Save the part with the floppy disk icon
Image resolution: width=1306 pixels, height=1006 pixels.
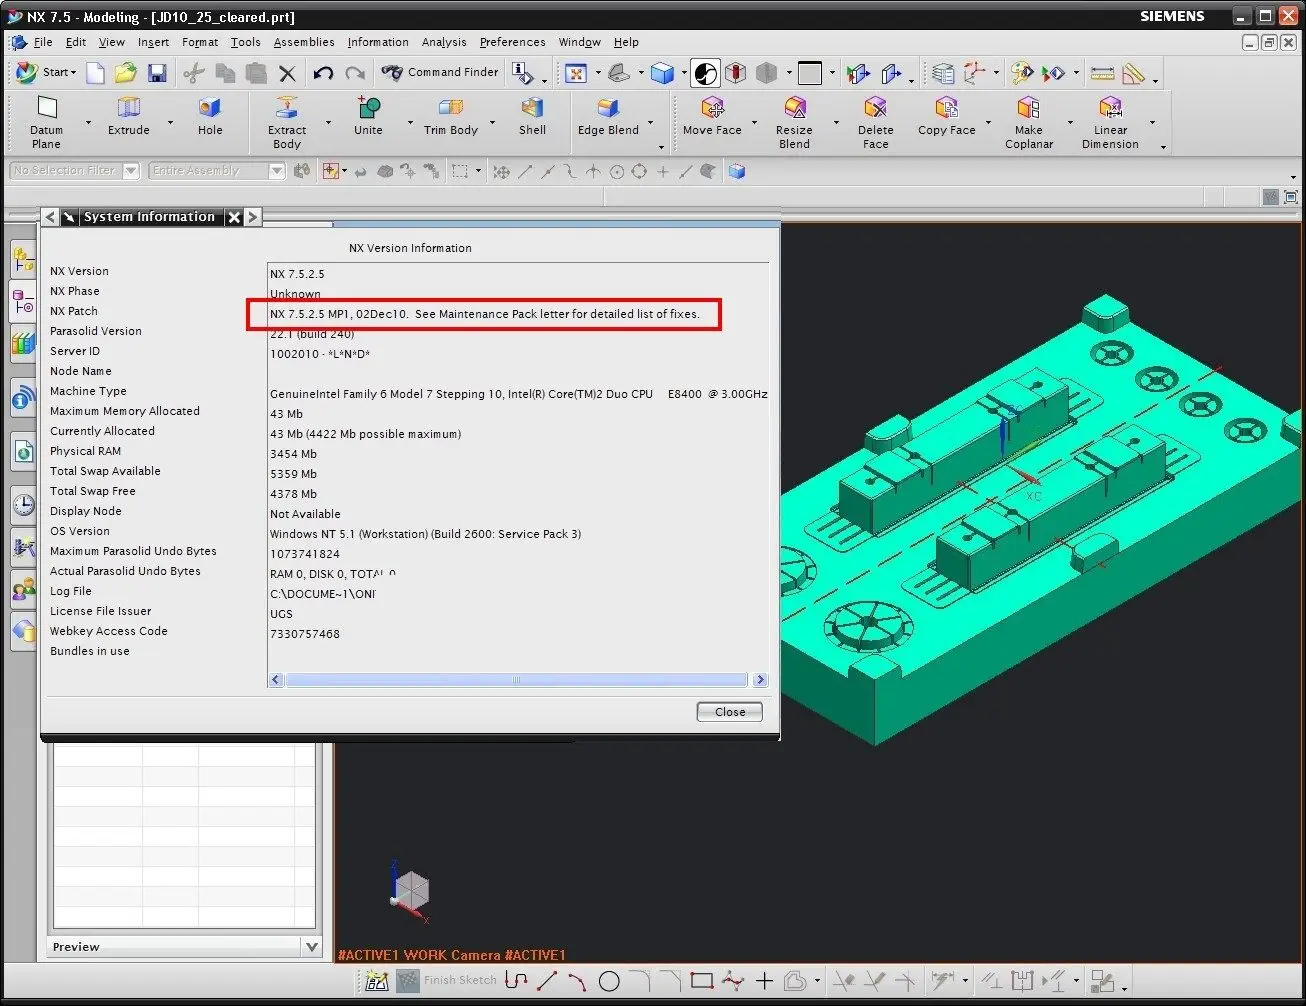pyautogui.click(x=156, y=72)
